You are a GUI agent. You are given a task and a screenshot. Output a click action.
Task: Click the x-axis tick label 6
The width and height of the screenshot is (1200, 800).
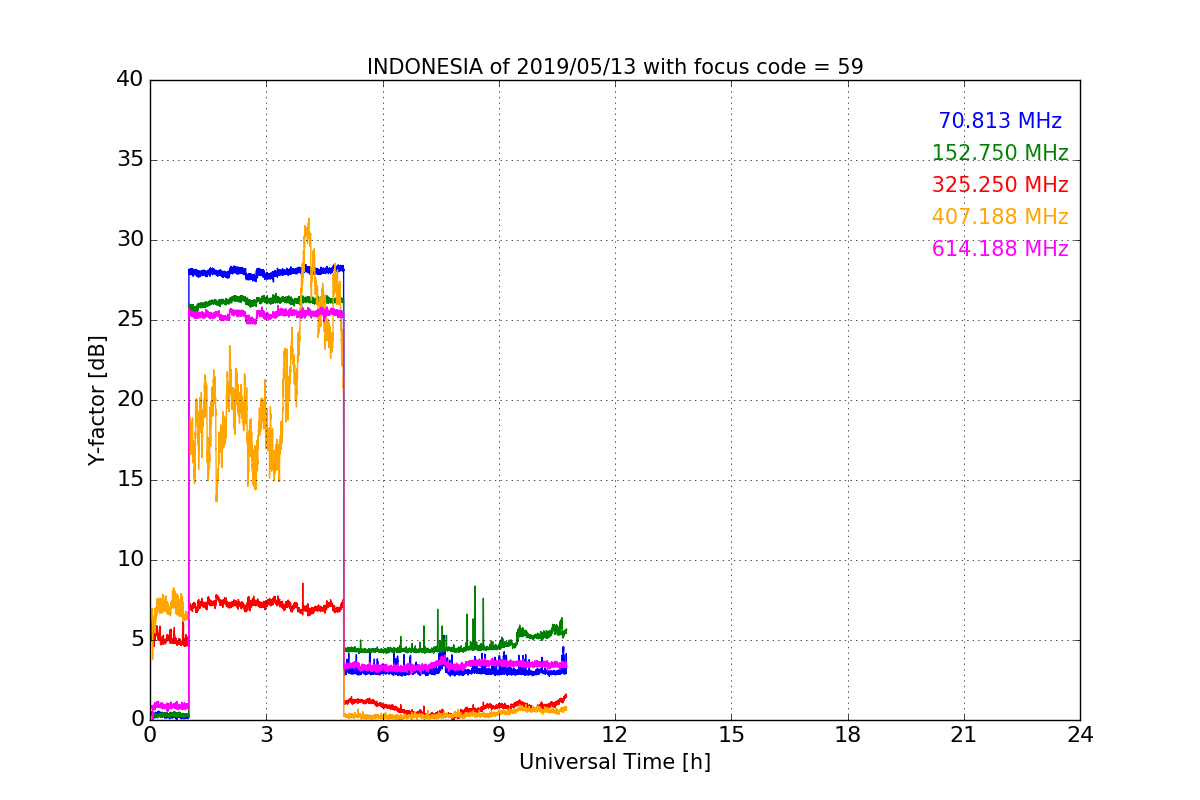pos(382,735)
